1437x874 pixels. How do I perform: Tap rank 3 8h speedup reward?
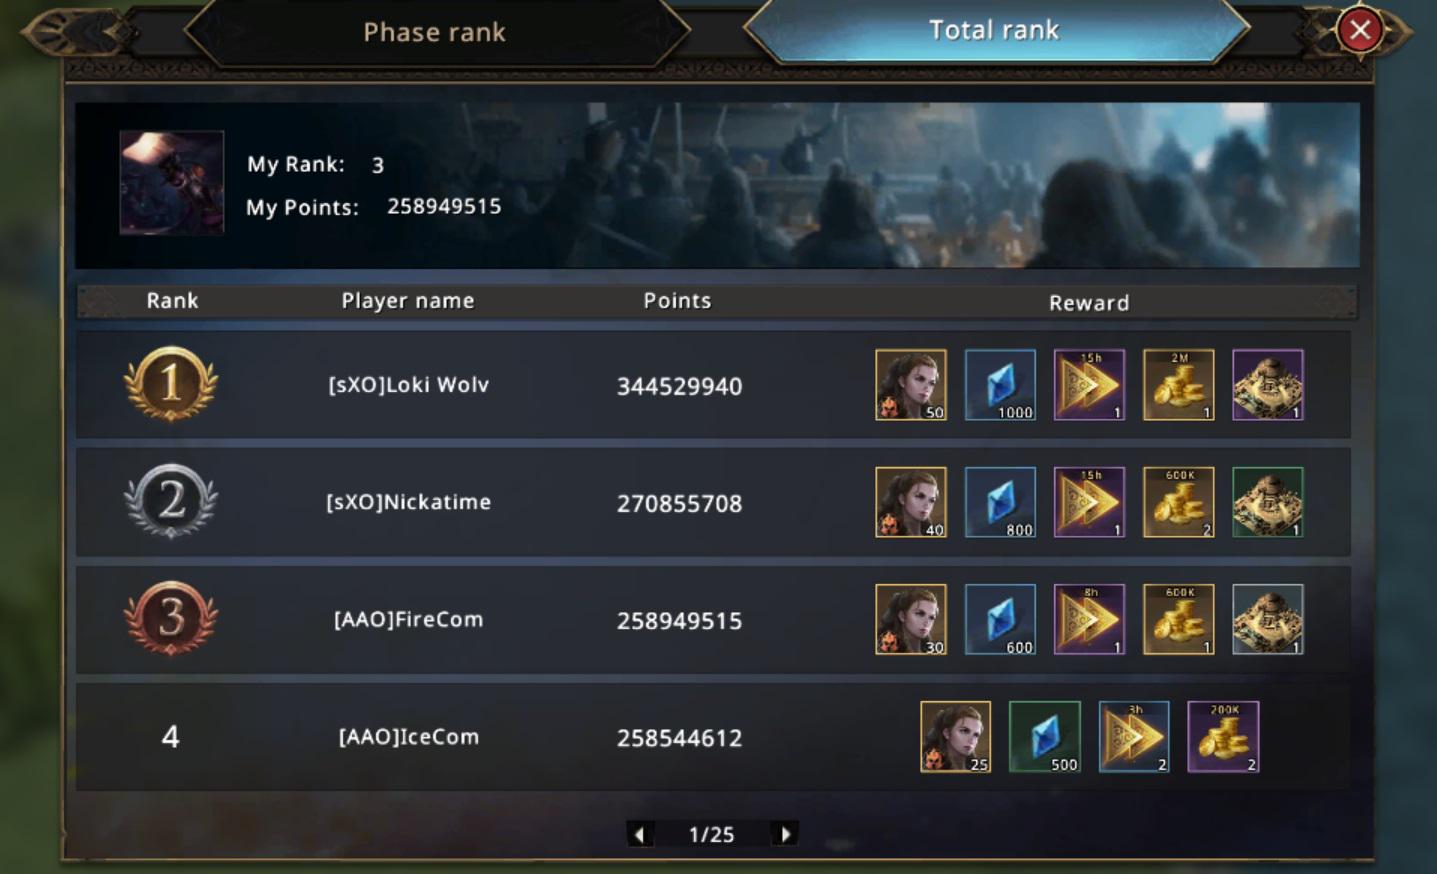coord(1089,619)
